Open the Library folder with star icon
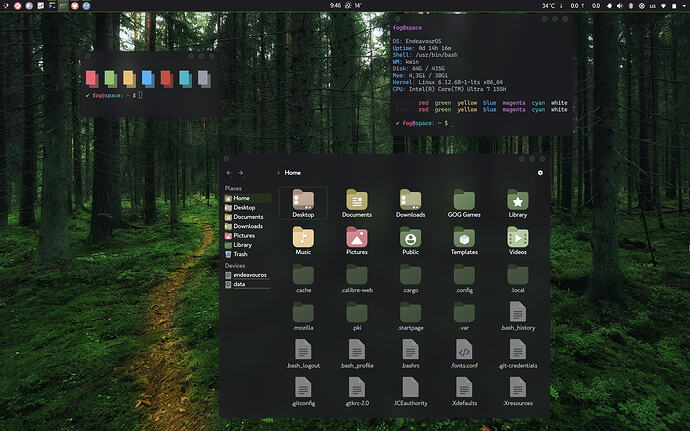The width and height of the screenshot is (690, 431). click(518, 203)
